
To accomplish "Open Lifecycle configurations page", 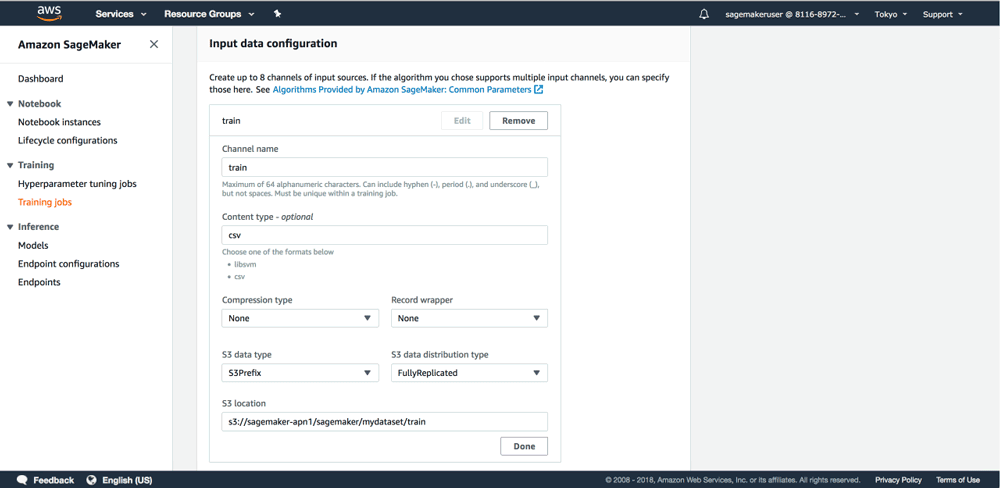I will (68, 140).
